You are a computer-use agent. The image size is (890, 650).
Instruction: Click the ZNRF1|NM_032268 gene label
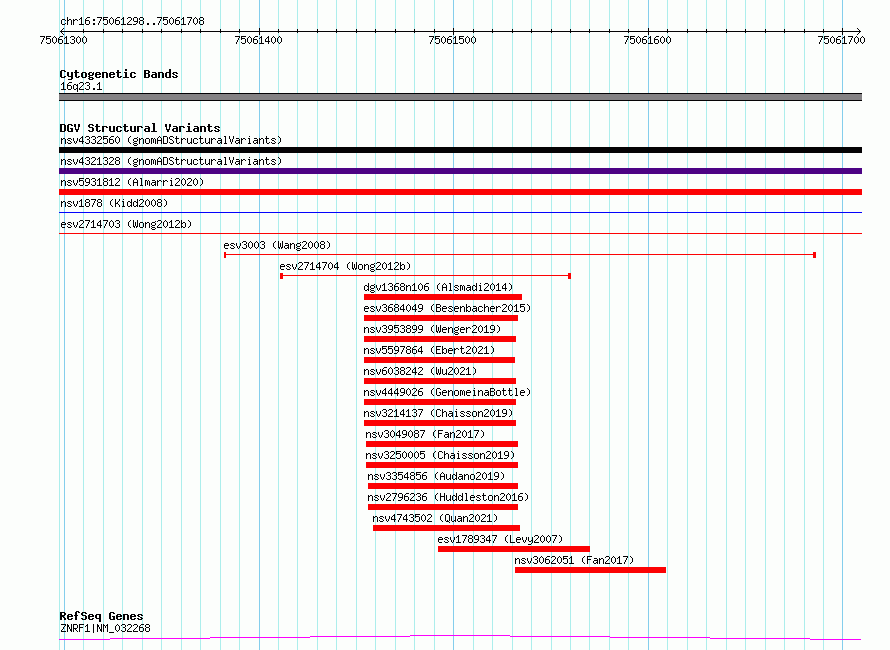pyautogui.click(x=105, y=628)
